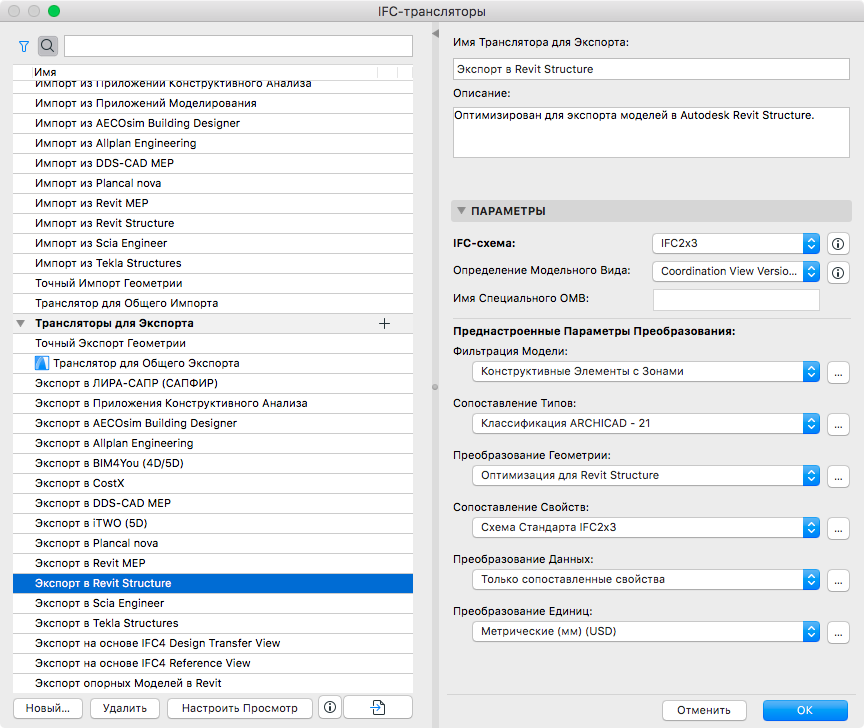Select Импорт из Allplan Engineering

[x=213, y=143]
